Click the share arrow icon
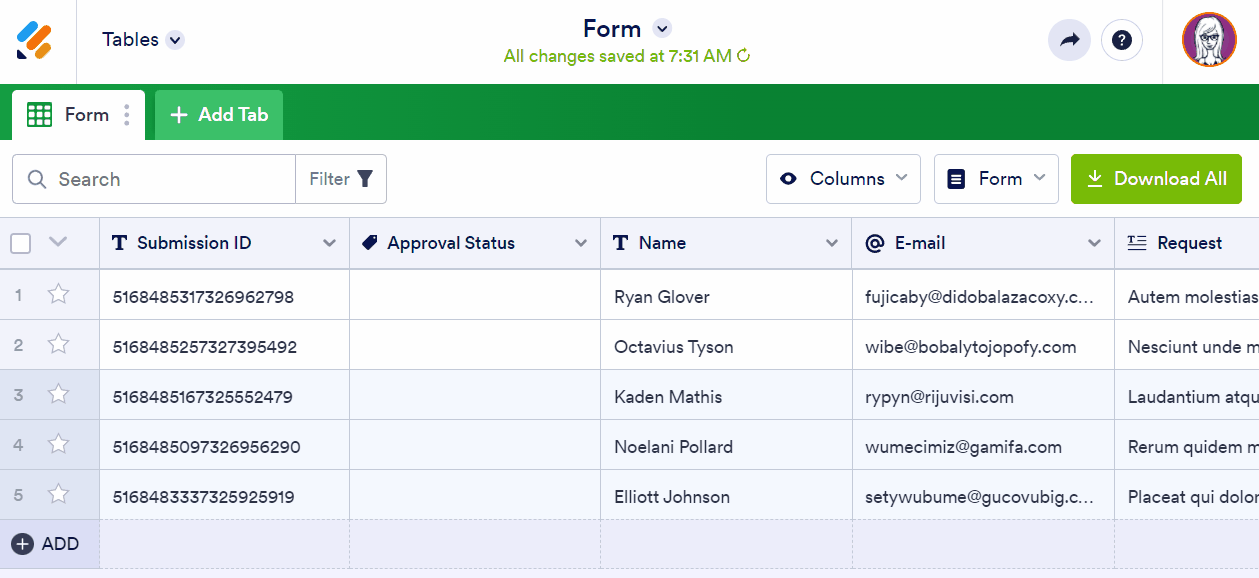The width and height of the screenshot is (1259, 578). pos(1069,40)
